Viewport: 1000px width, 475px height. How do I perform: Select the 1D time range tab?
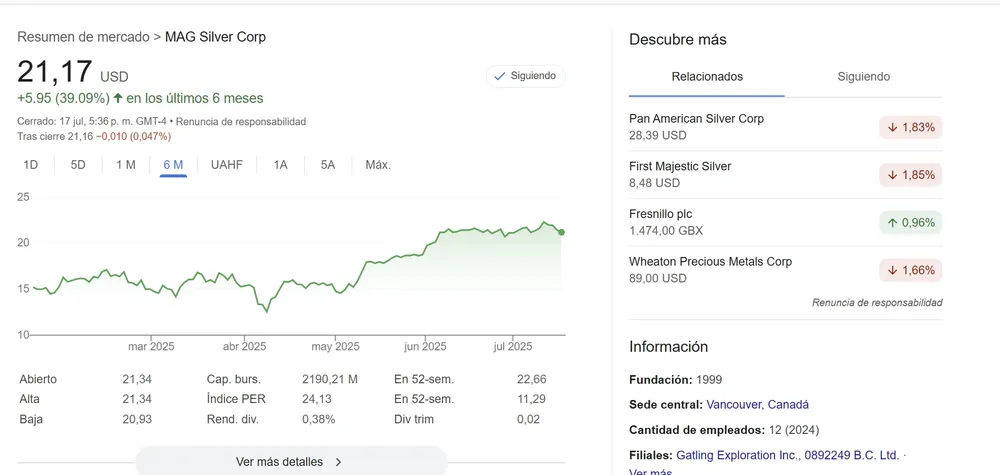[x=31, y=165]
